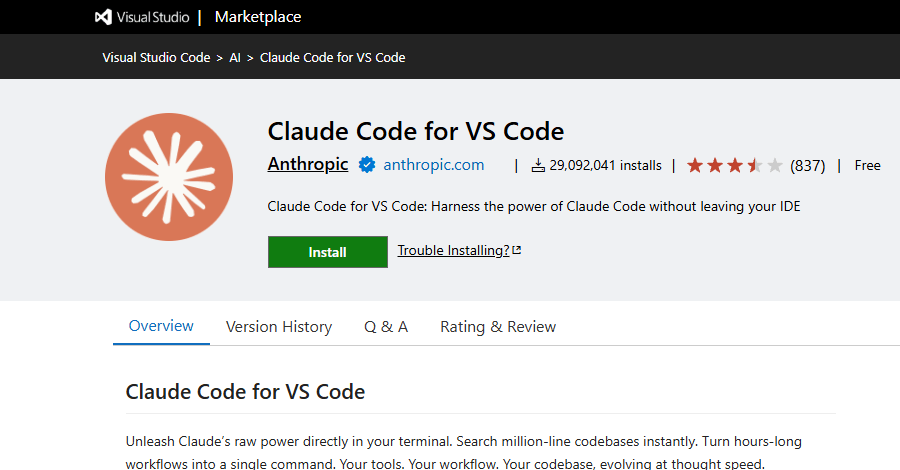Viewport: 900px width, 470px height.
Task: Click the 29,092,041 installs text
Action: coord(606,166)
